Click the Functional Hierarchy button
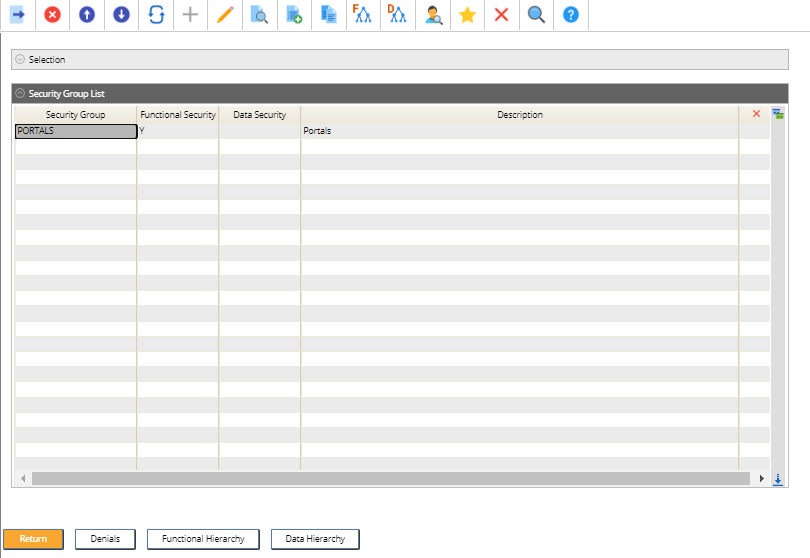Screen dimensions: 810x558 point(203,539)
